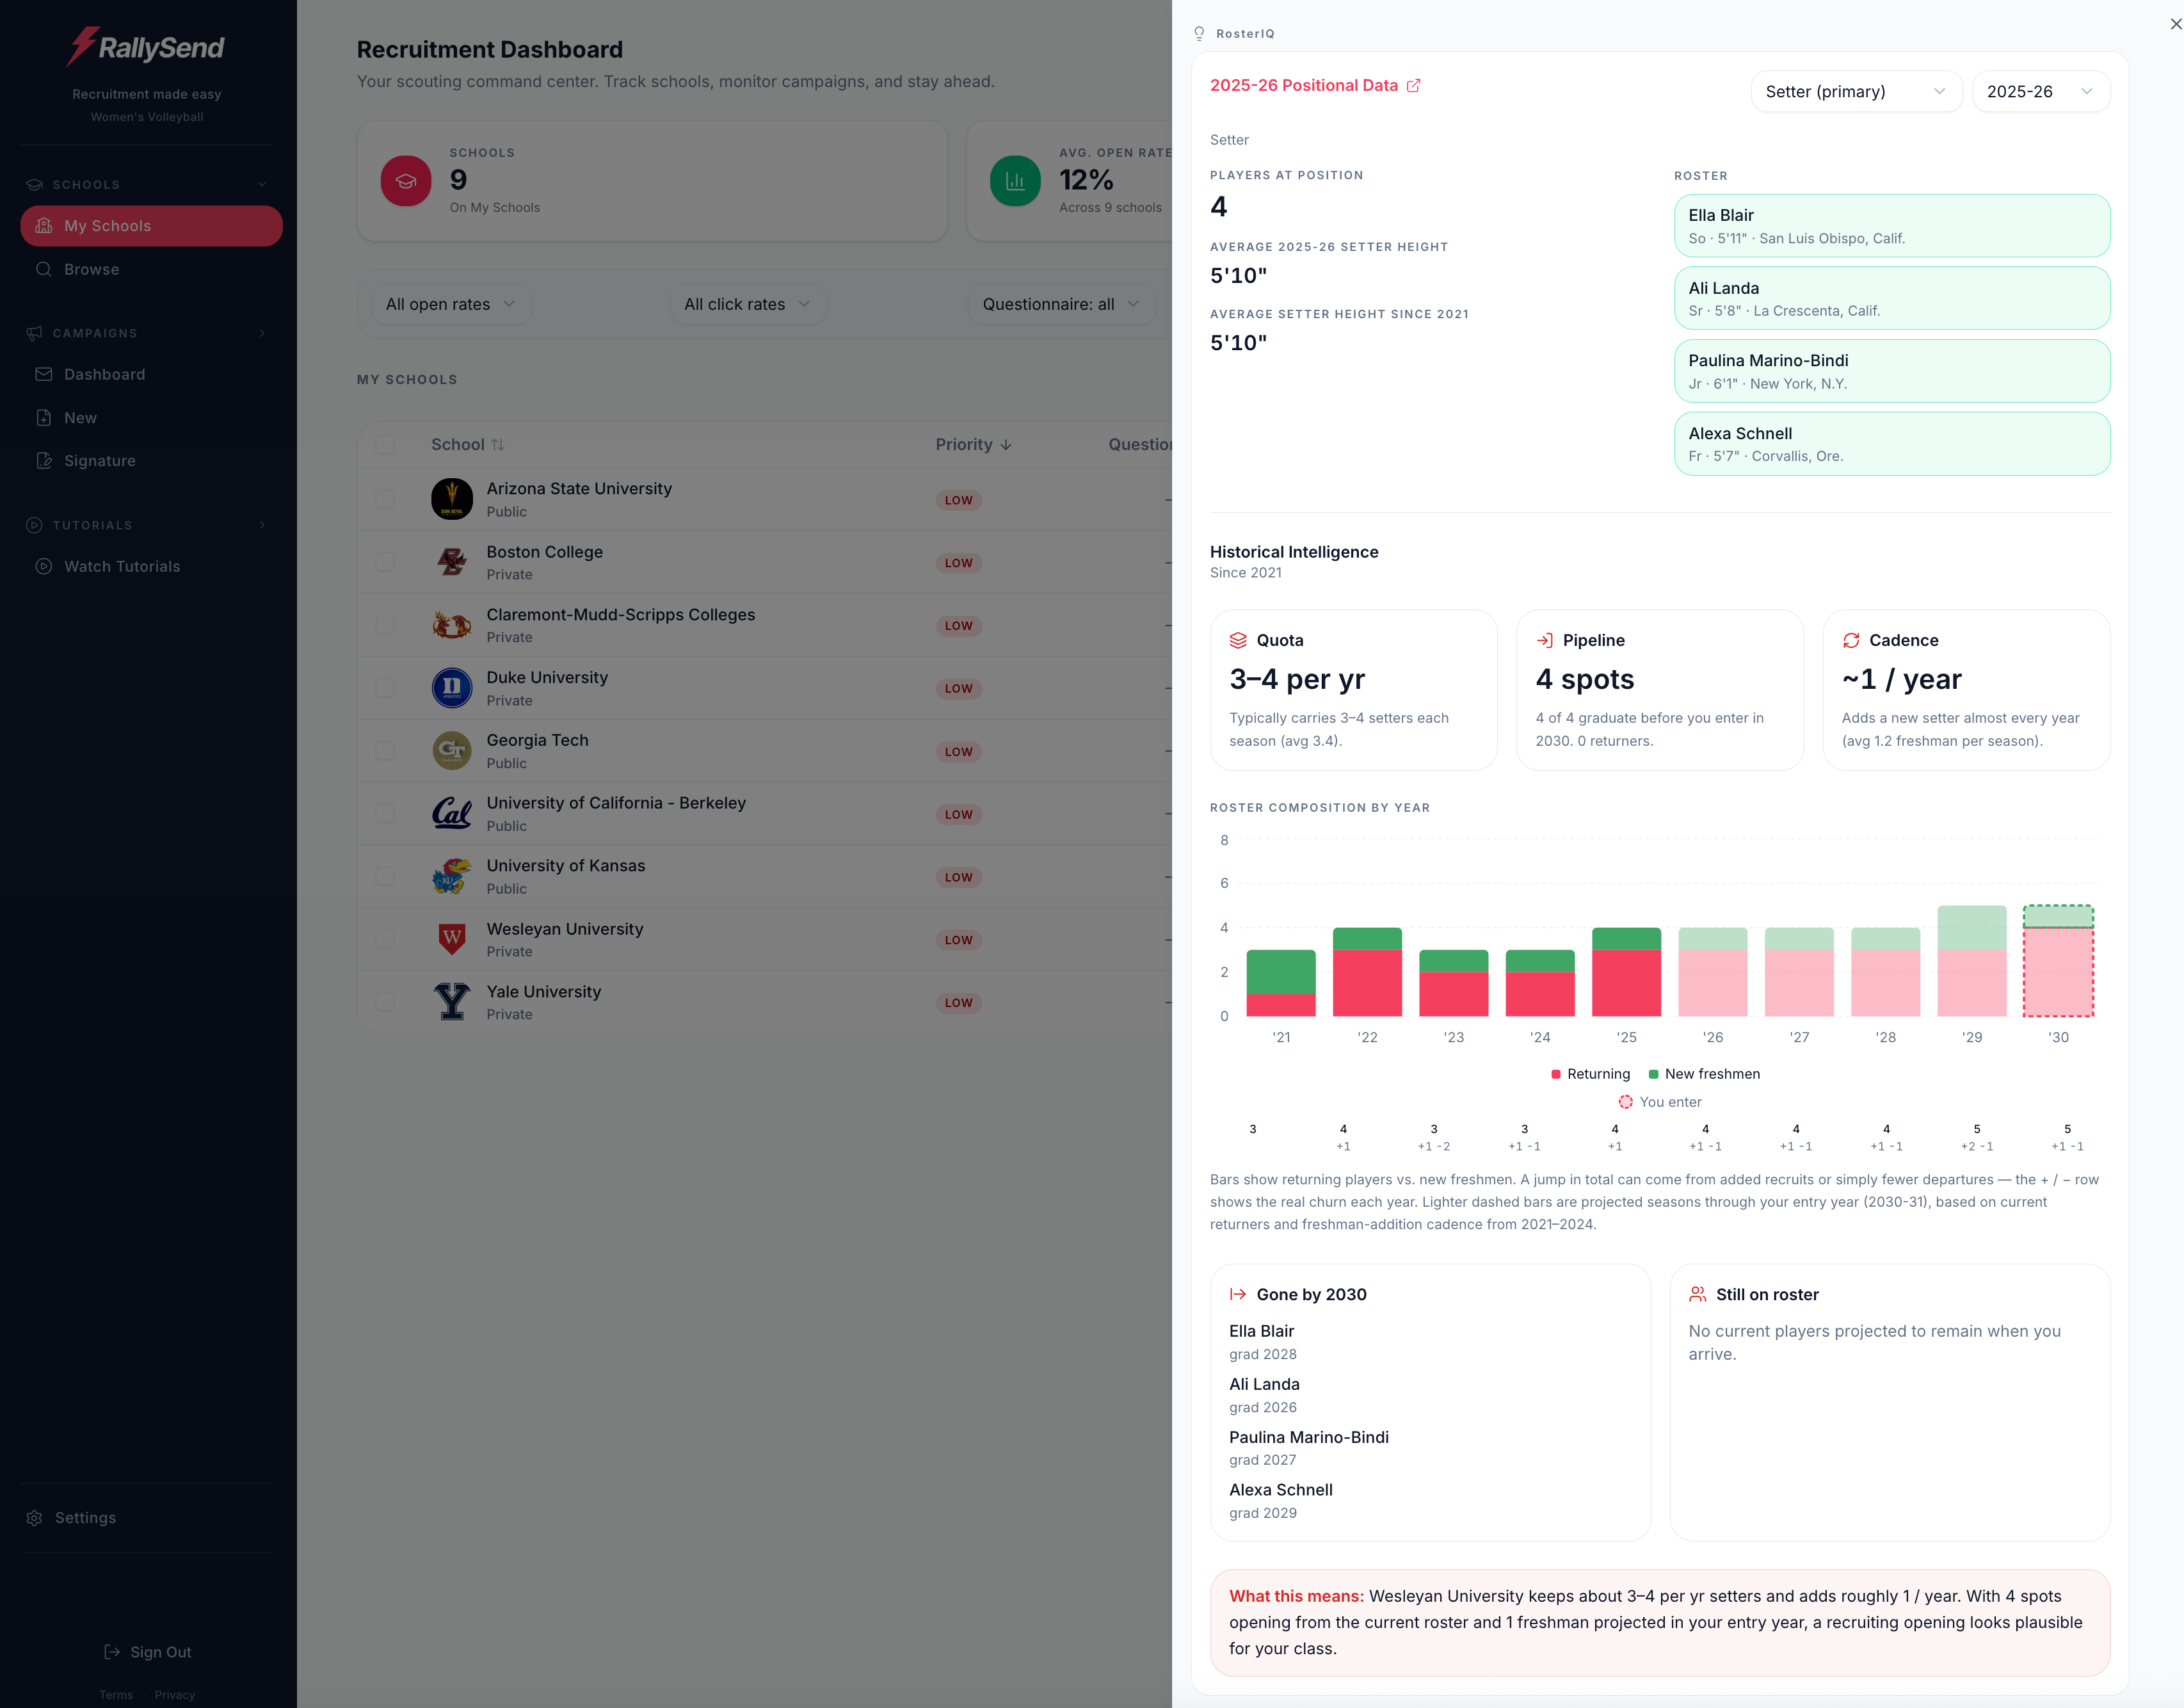Close the RosterIQ panel
This screenshot has height=1708, width=2184.
pos(2175,24)
